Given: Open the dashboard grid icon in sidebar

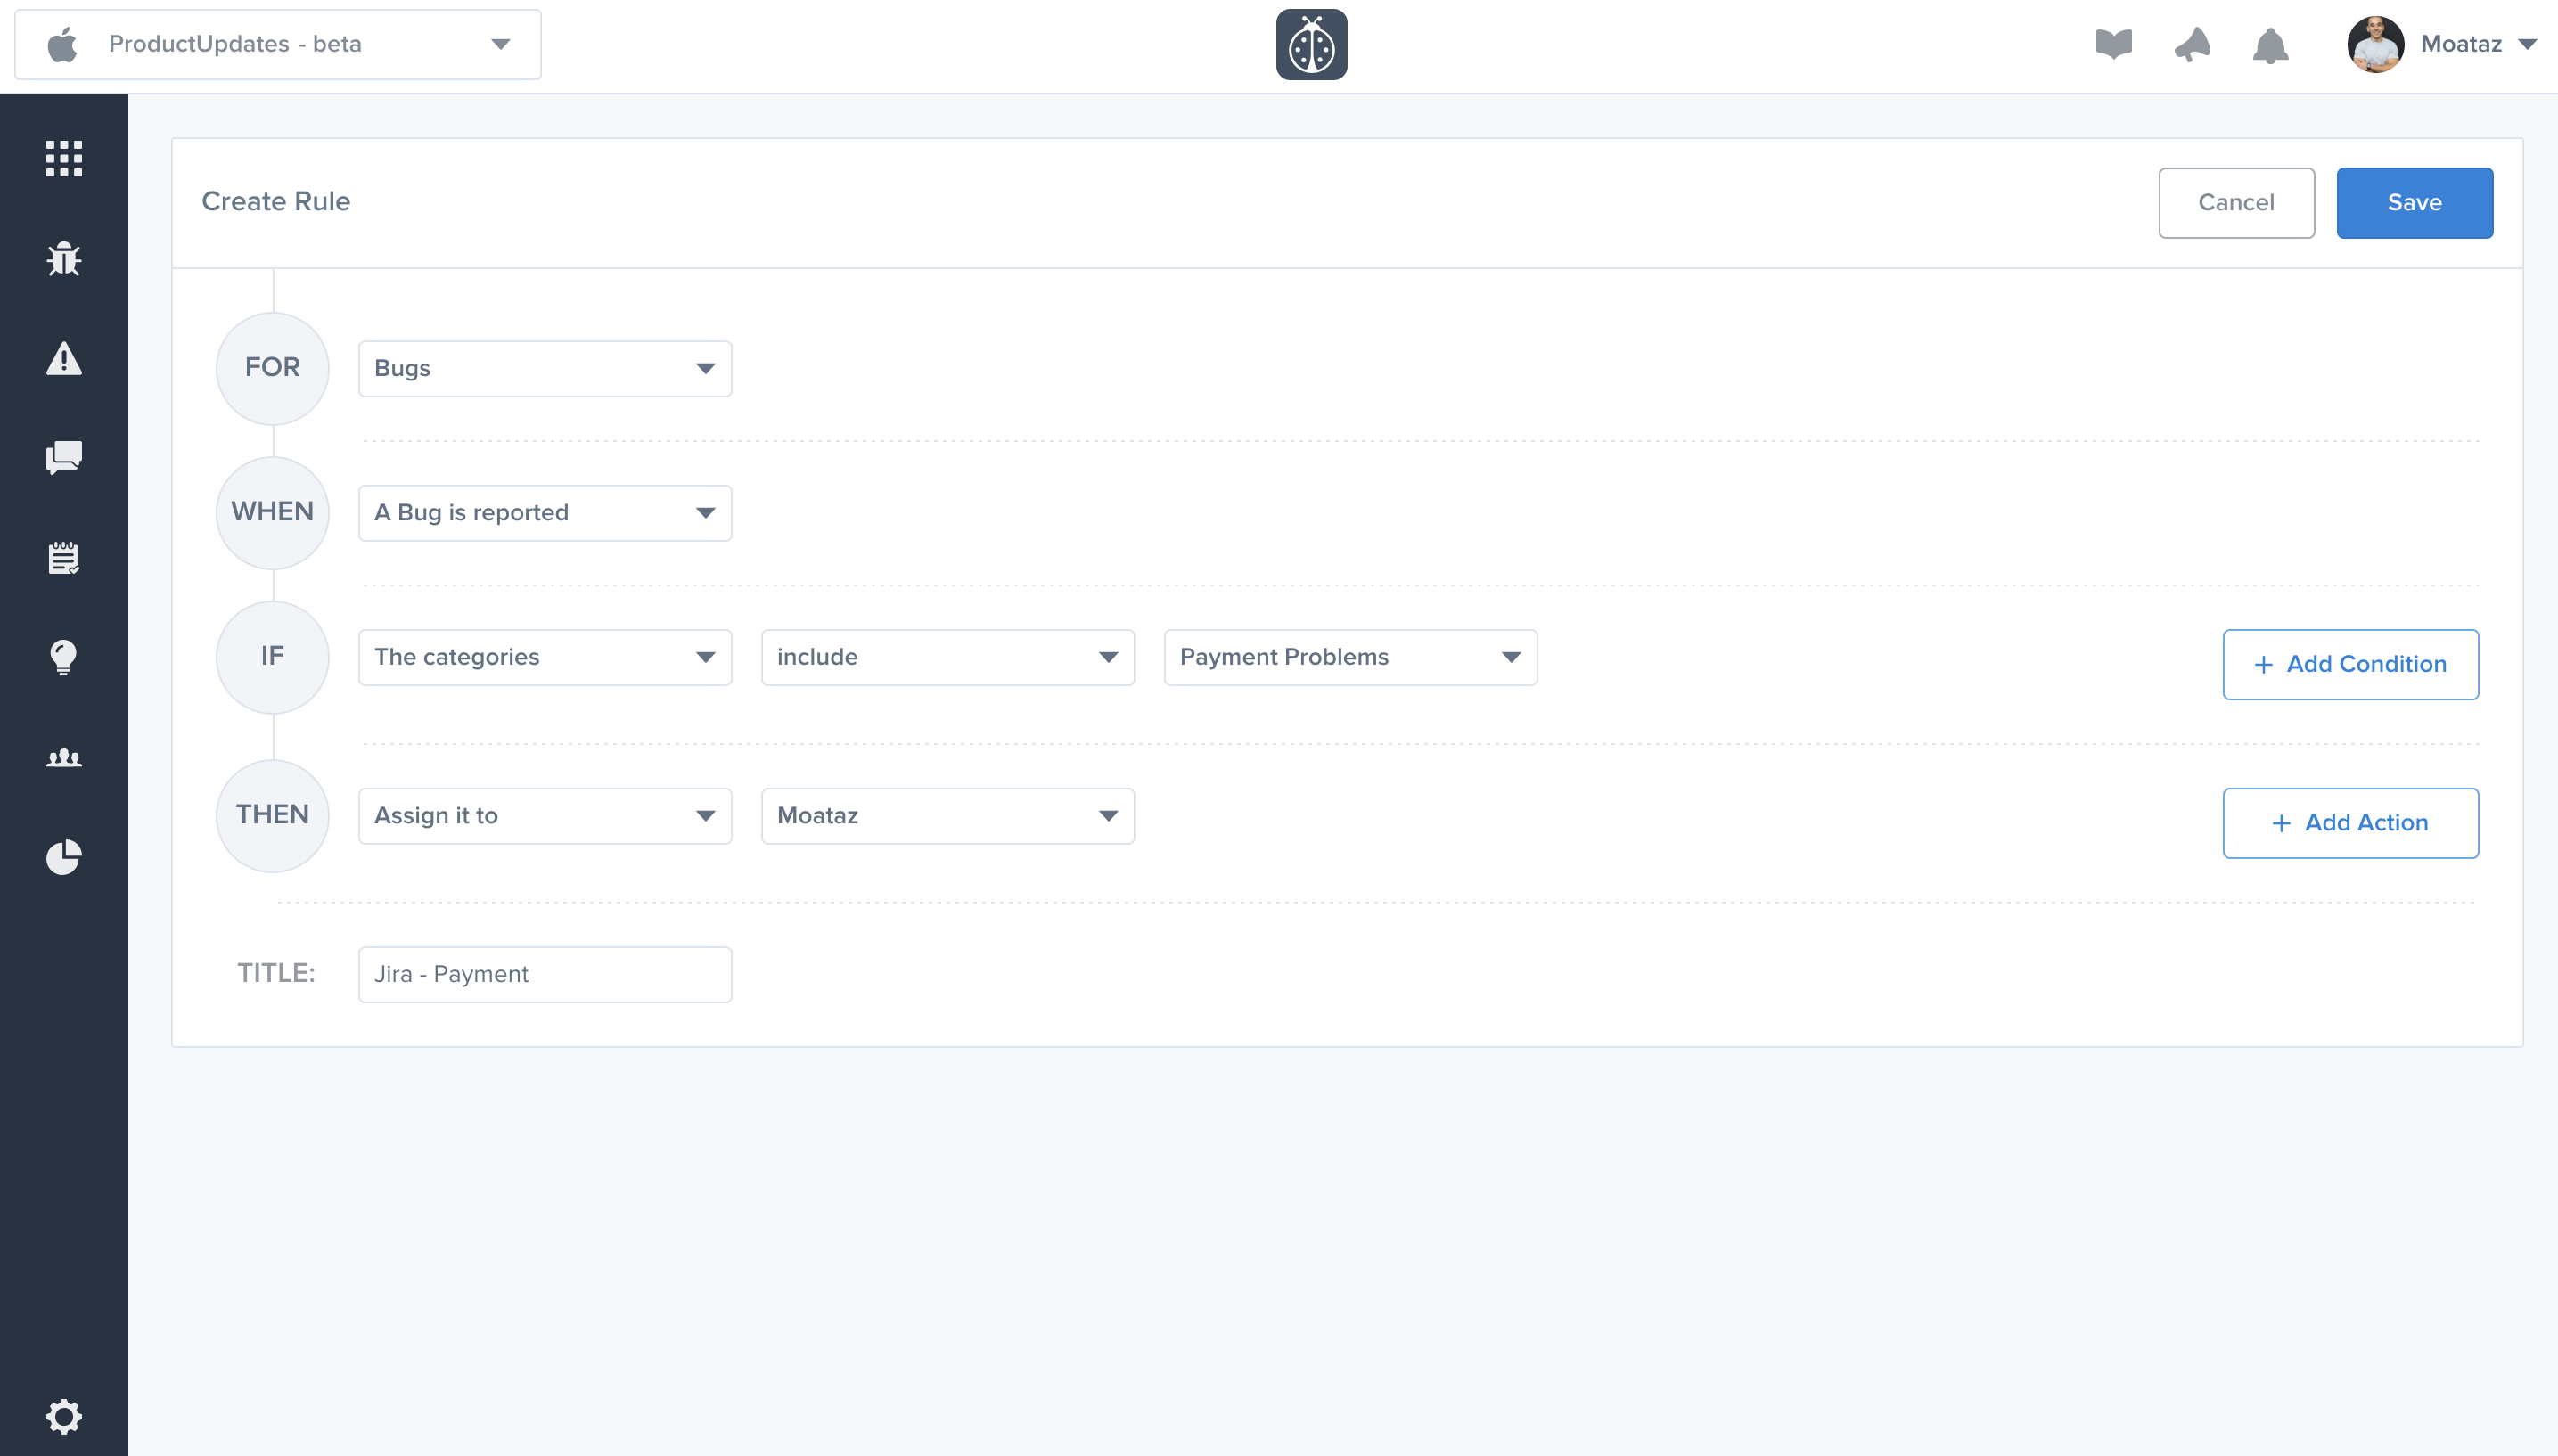Looking at the screenshot, I should (x=64, y=158).
